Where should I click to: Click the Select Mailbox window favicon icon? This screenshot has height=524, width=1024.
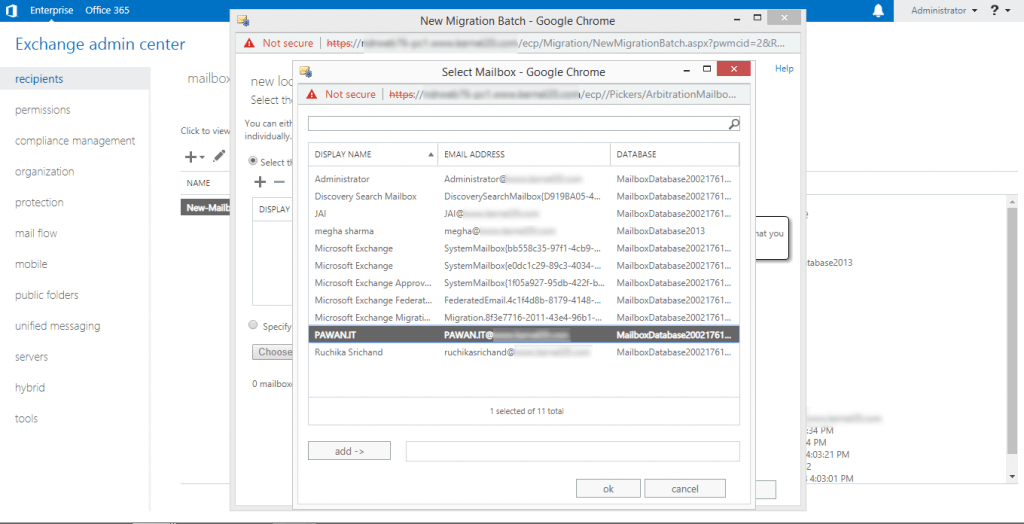[x=306, y=71]
